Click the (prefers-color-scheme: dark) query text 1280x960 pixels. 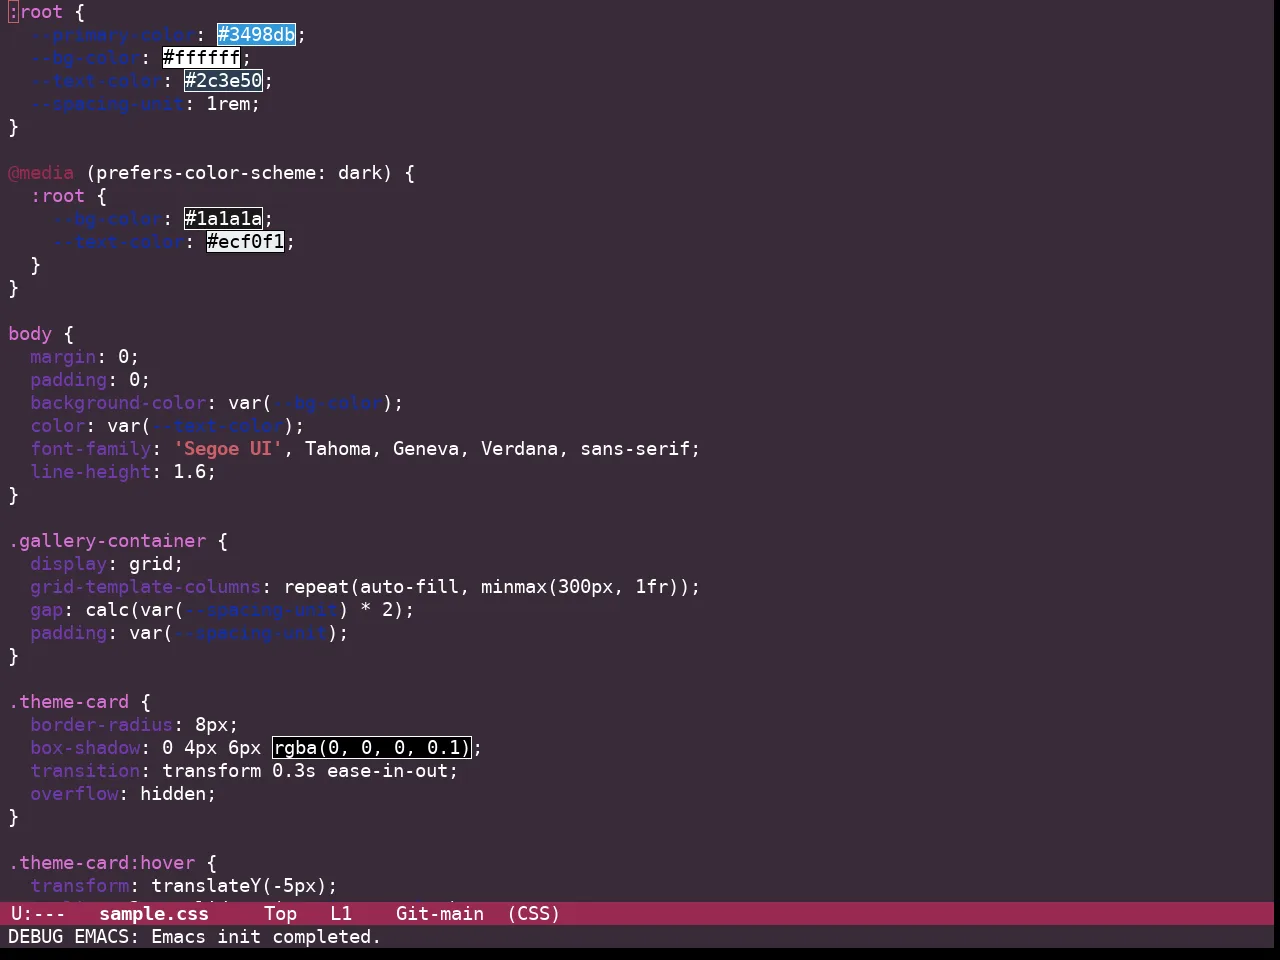(239, 173)
